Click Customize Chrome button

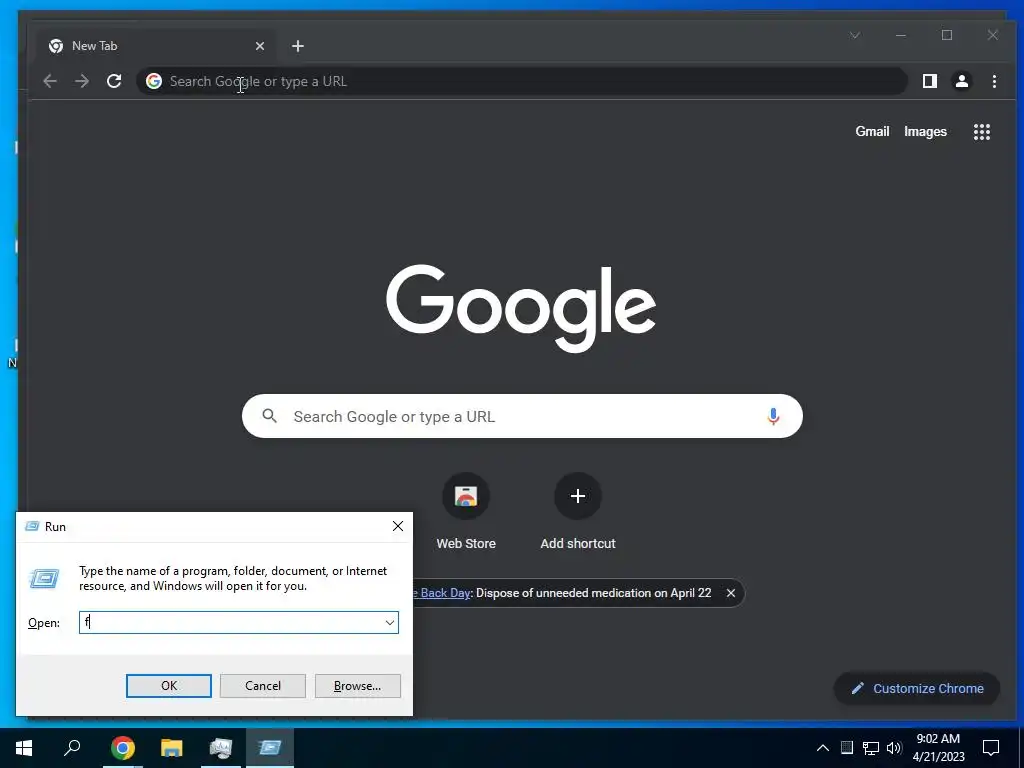[917, 688]
